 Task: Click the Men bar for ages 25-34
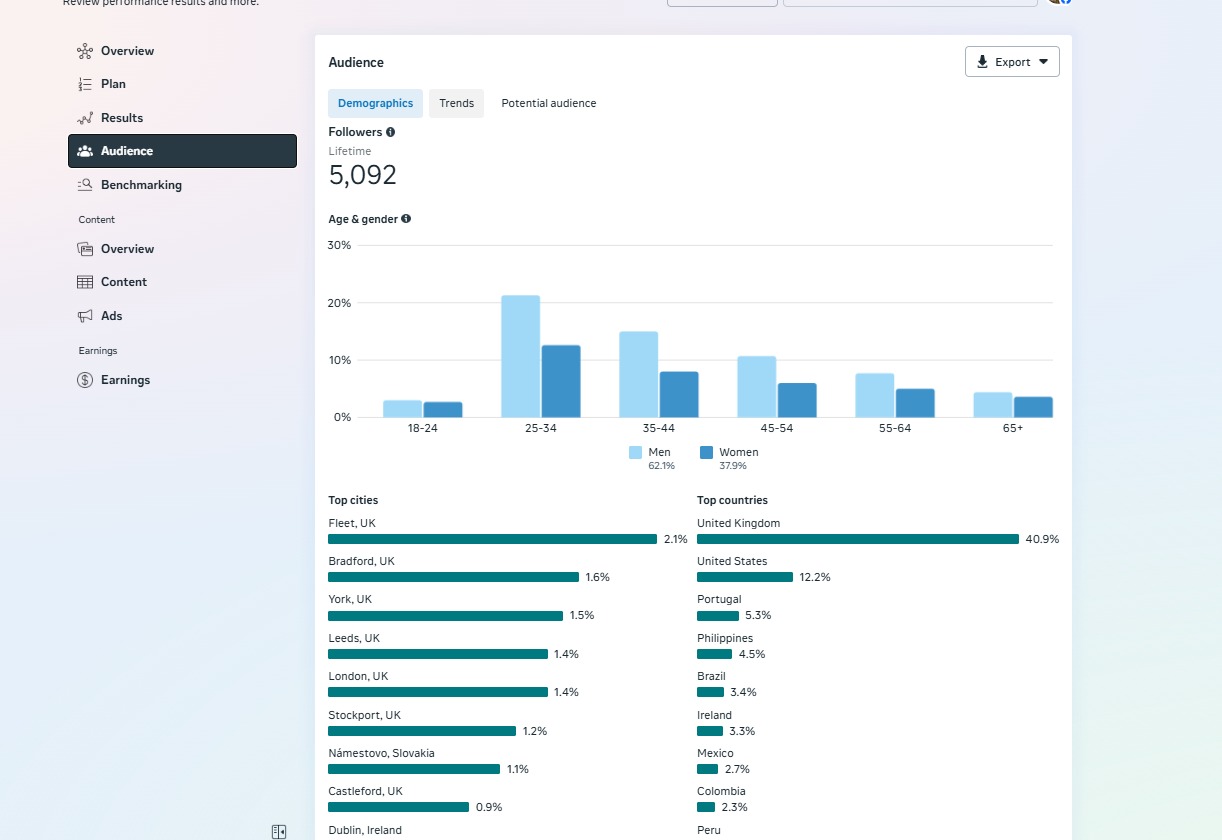point(520,356)
